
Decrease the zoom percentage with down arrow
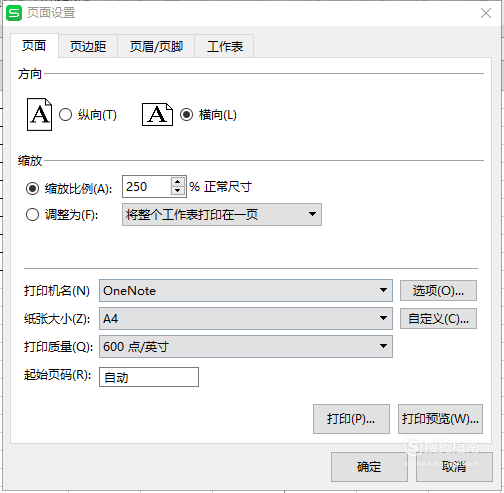click(178, 191)
